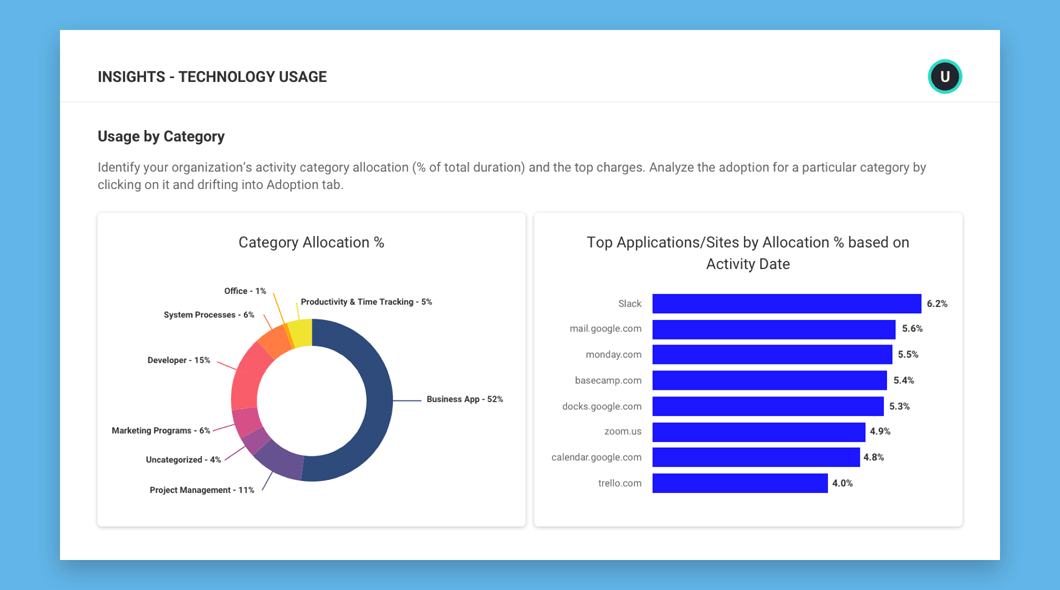1060x590 pixels.
Task: Click the "6.2%" value for Slack
Action: pyautogui.click(x=937, y=304)
